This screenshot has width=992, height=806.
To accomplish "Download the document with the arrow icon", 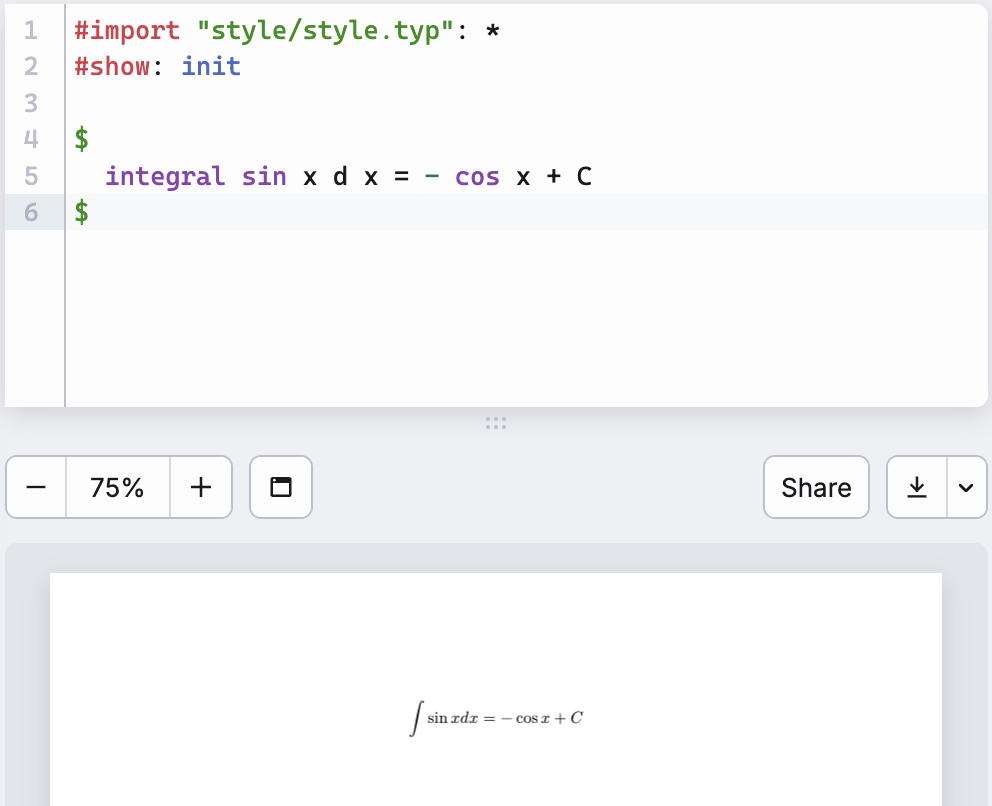I will 917,487.
